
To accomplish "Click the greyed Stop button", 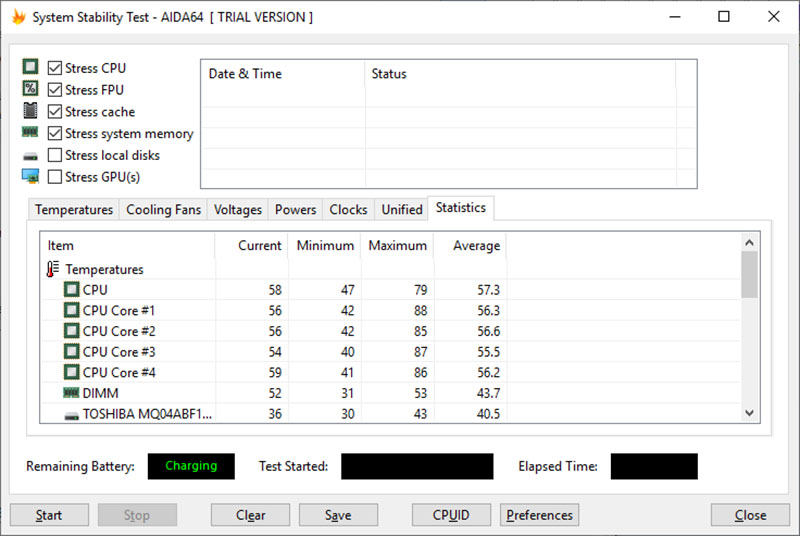I will pos(137,515).
